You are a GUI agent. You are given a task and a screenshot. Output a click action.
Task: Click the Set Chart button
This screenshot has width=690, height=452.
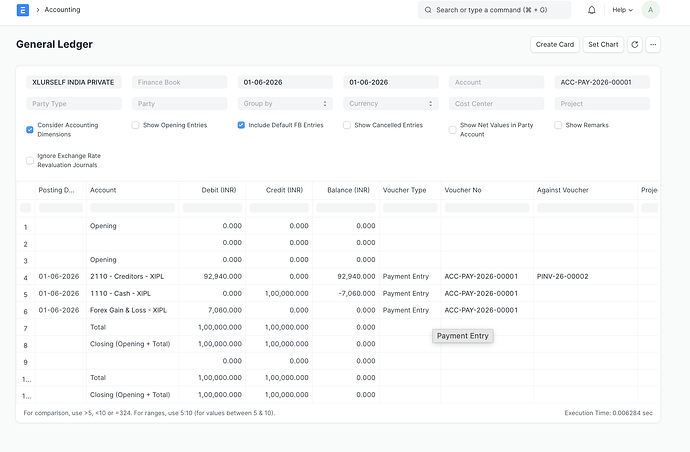coord(603,44)
